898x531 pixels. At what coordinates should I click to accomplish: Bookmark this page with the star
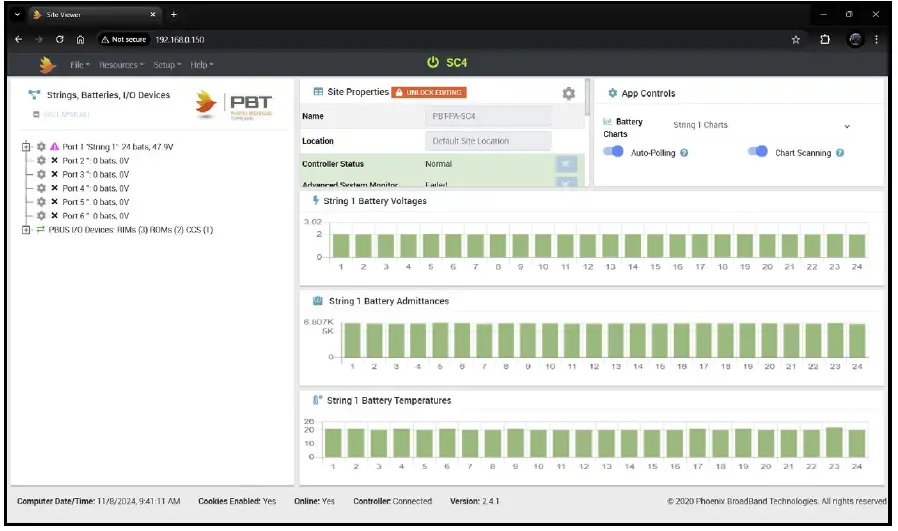click(x=795, y=40)
